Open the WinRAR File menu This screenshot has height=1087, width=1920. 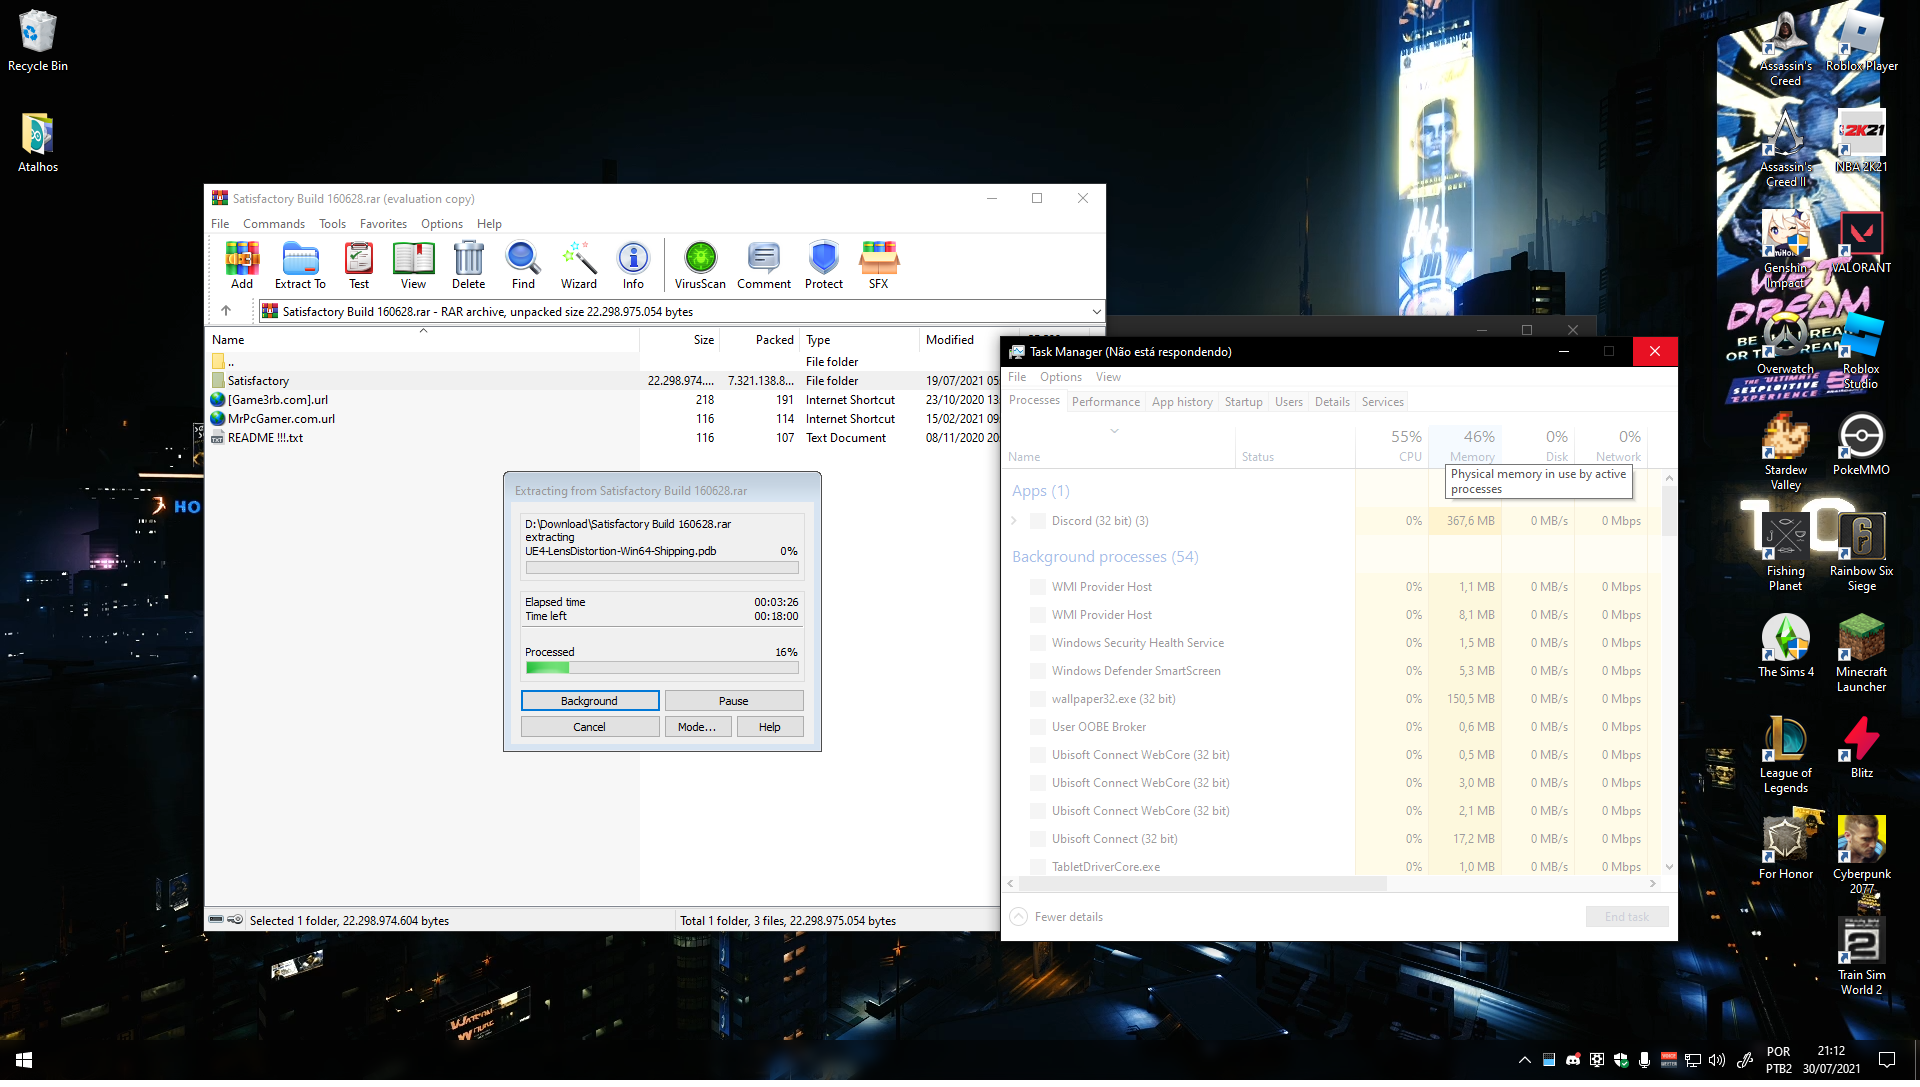click(220, 224)
